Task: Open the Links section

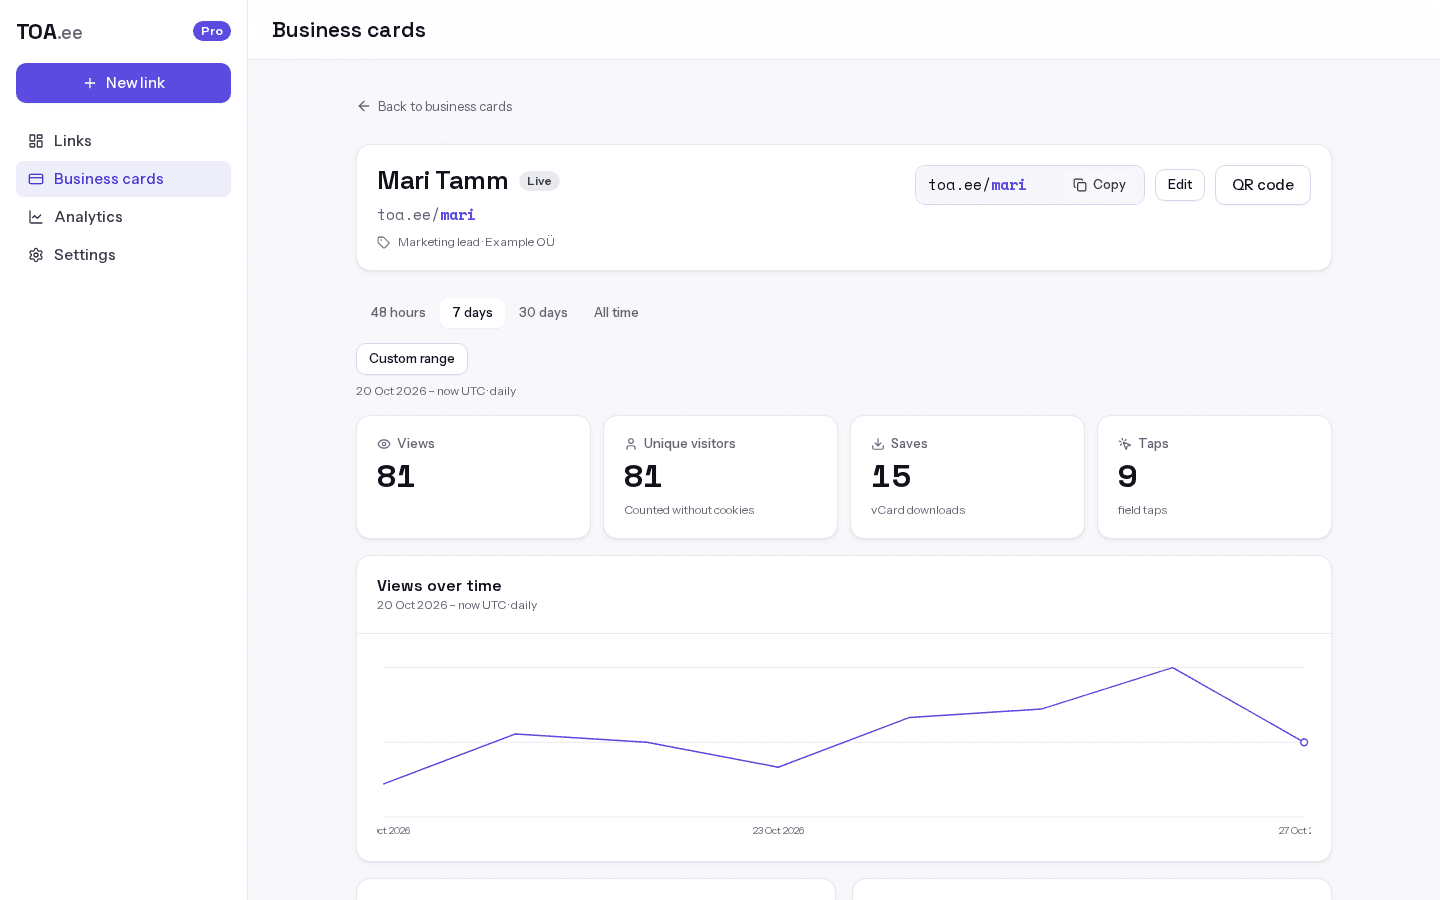Action: tap(123, 141)
